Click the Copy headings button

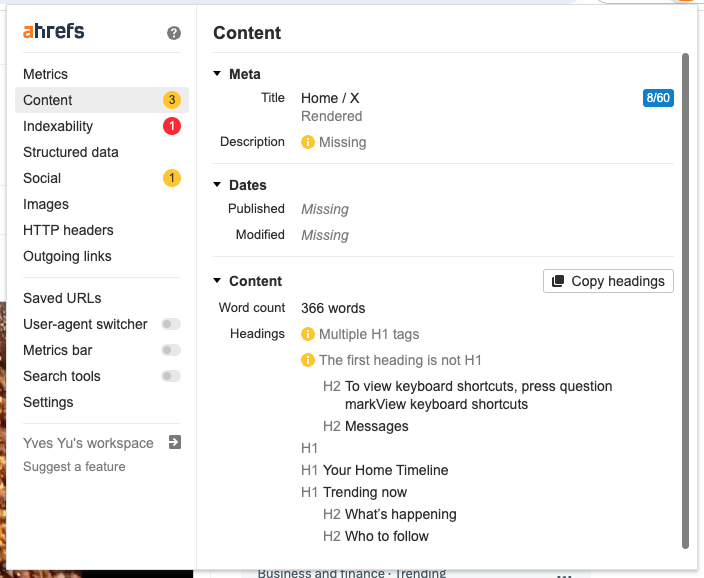coord(608,281)
